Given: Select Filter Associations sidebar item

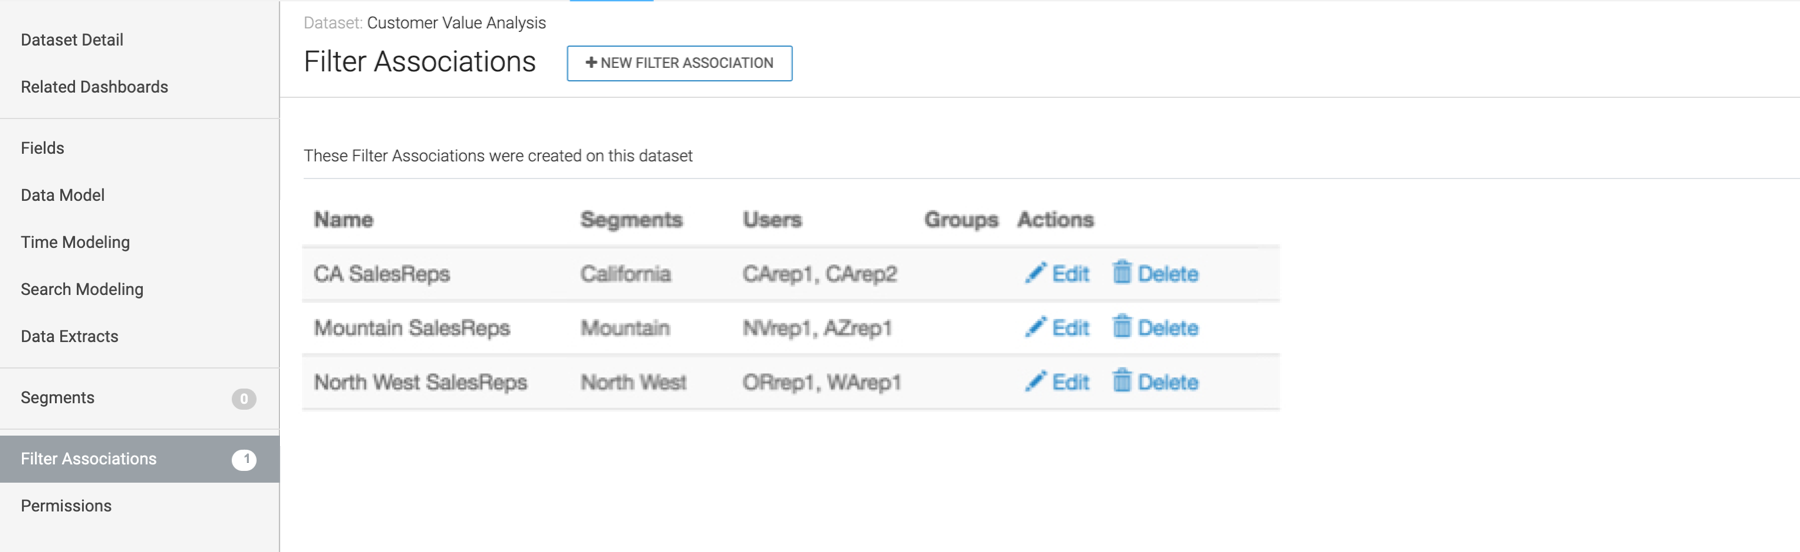Looking at the screenshot, I should click(88, 459).
